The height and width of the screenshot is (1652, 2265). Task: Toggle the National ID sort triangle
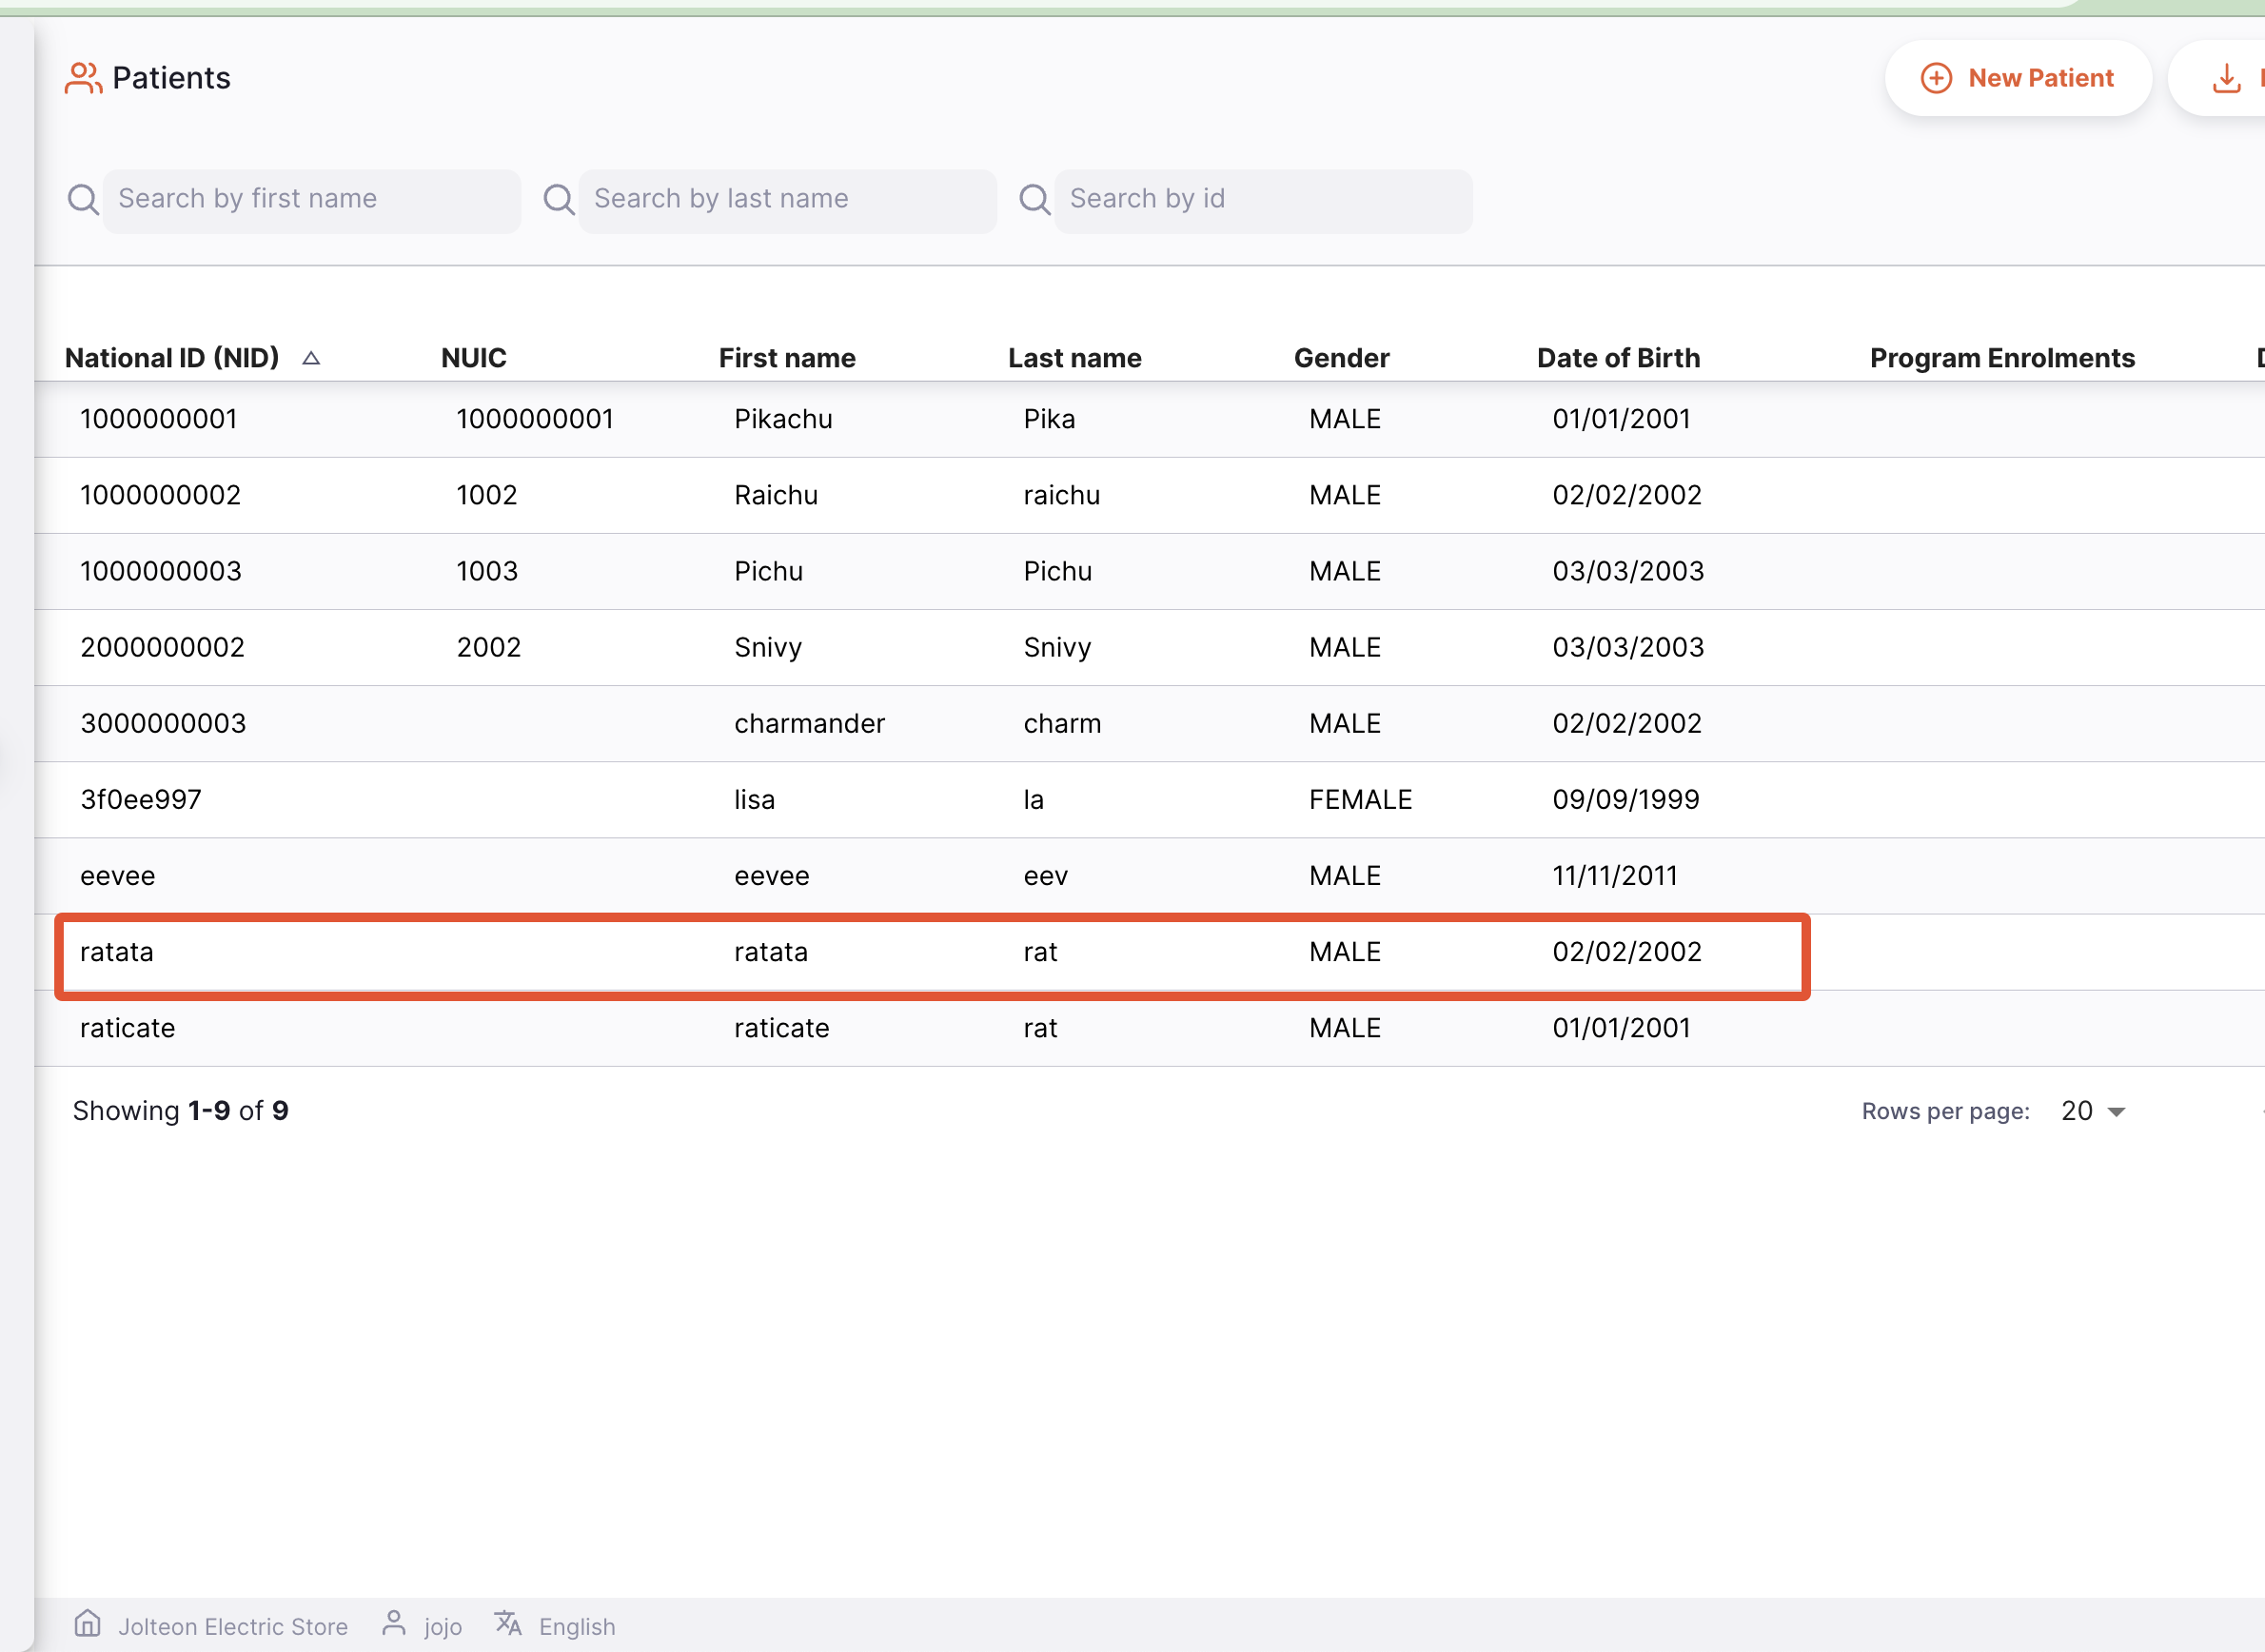pos(312,357)
